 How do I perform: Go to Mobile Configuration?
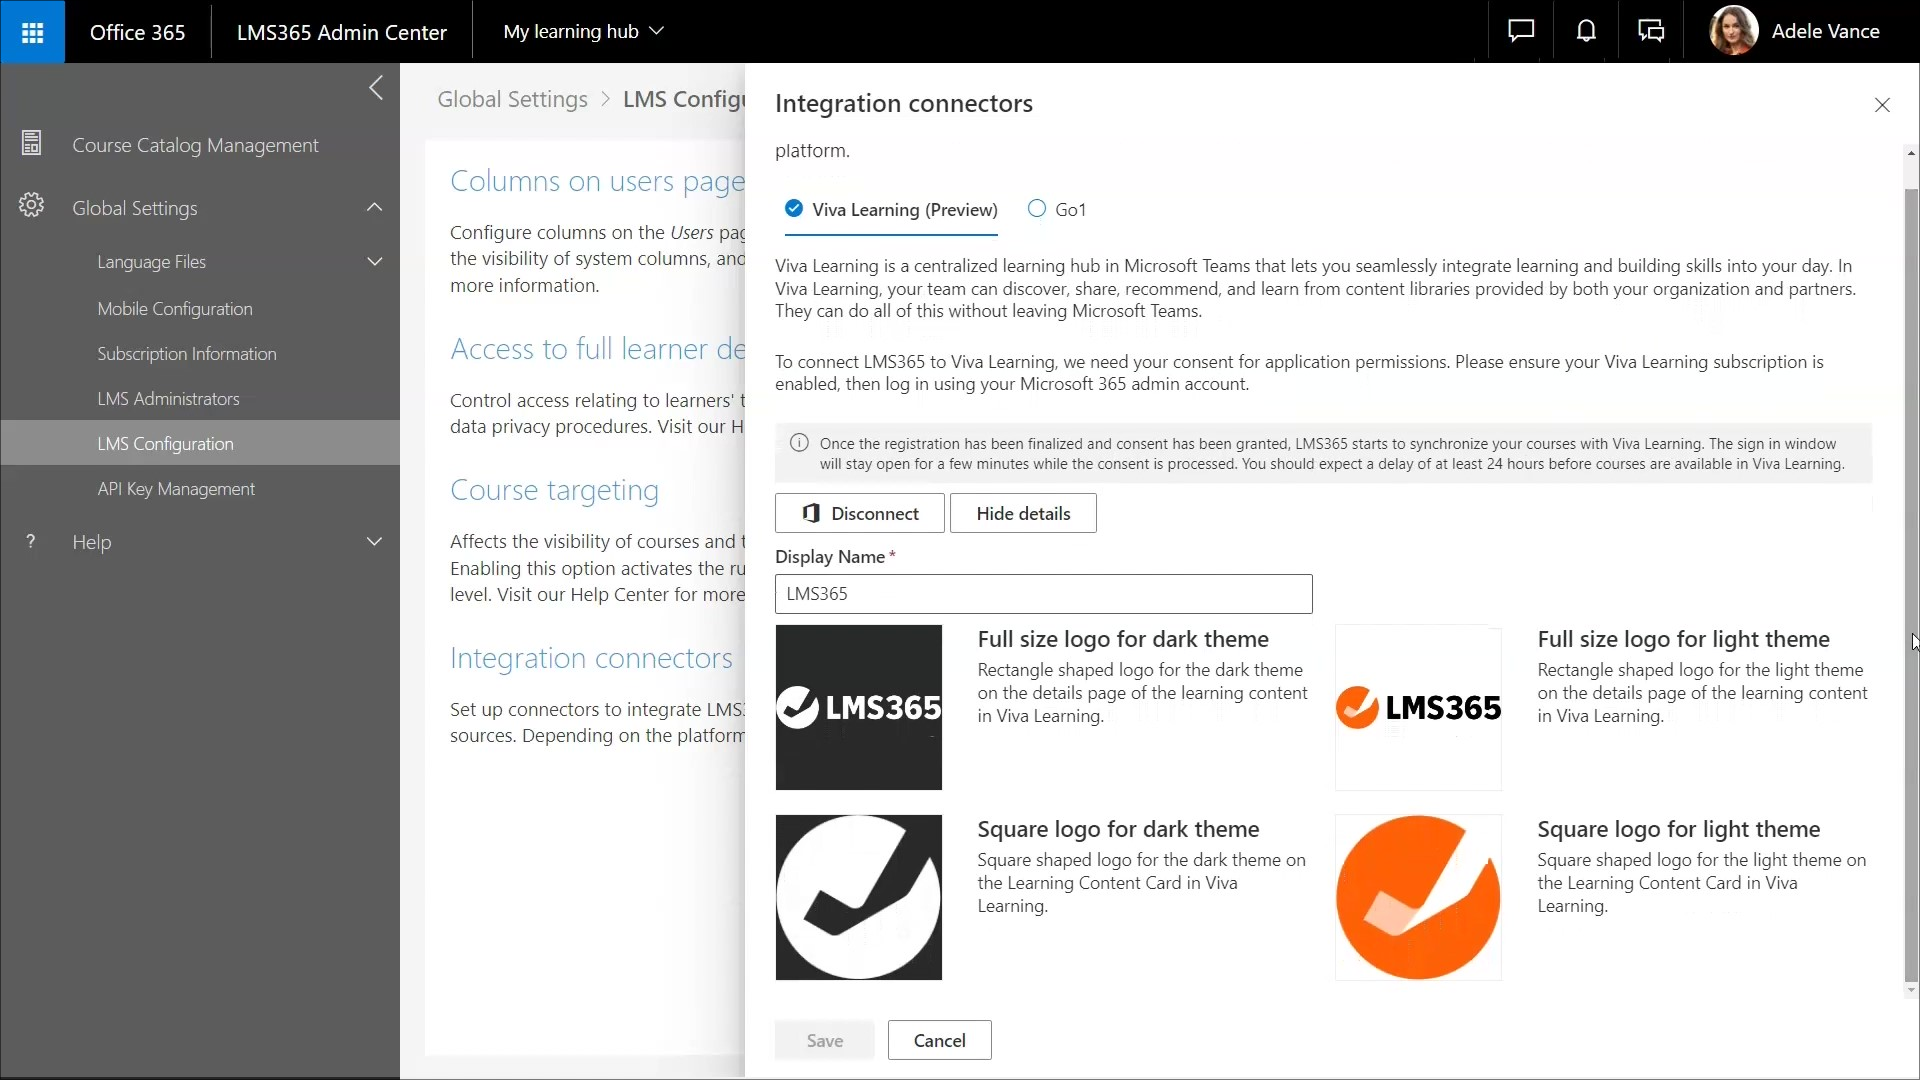coord(175,309)
